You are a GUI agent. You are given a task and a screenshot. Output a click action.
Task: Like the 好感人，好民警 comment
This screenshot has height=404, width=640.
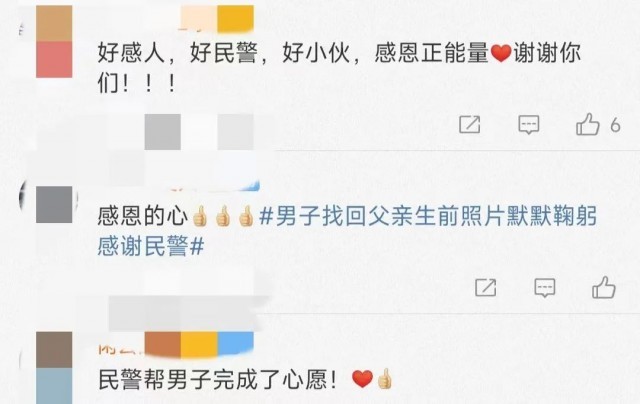[587, 124]
